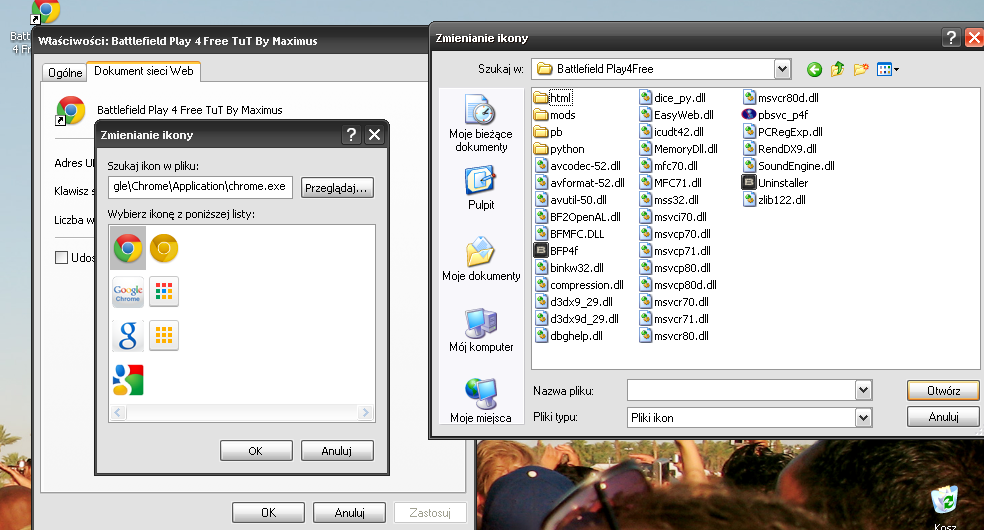Choose the blue Google 'g' icon
Screen dimensions: 984x530
[128, 336]
